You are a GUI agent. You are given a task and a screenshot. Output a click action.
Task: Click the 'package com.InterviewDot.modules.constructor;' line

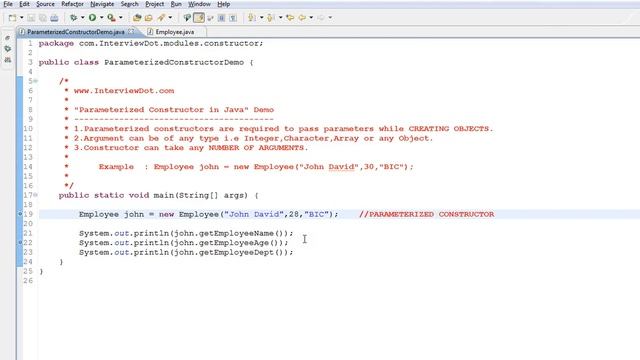pyautogui.click(x=151, y=43)
